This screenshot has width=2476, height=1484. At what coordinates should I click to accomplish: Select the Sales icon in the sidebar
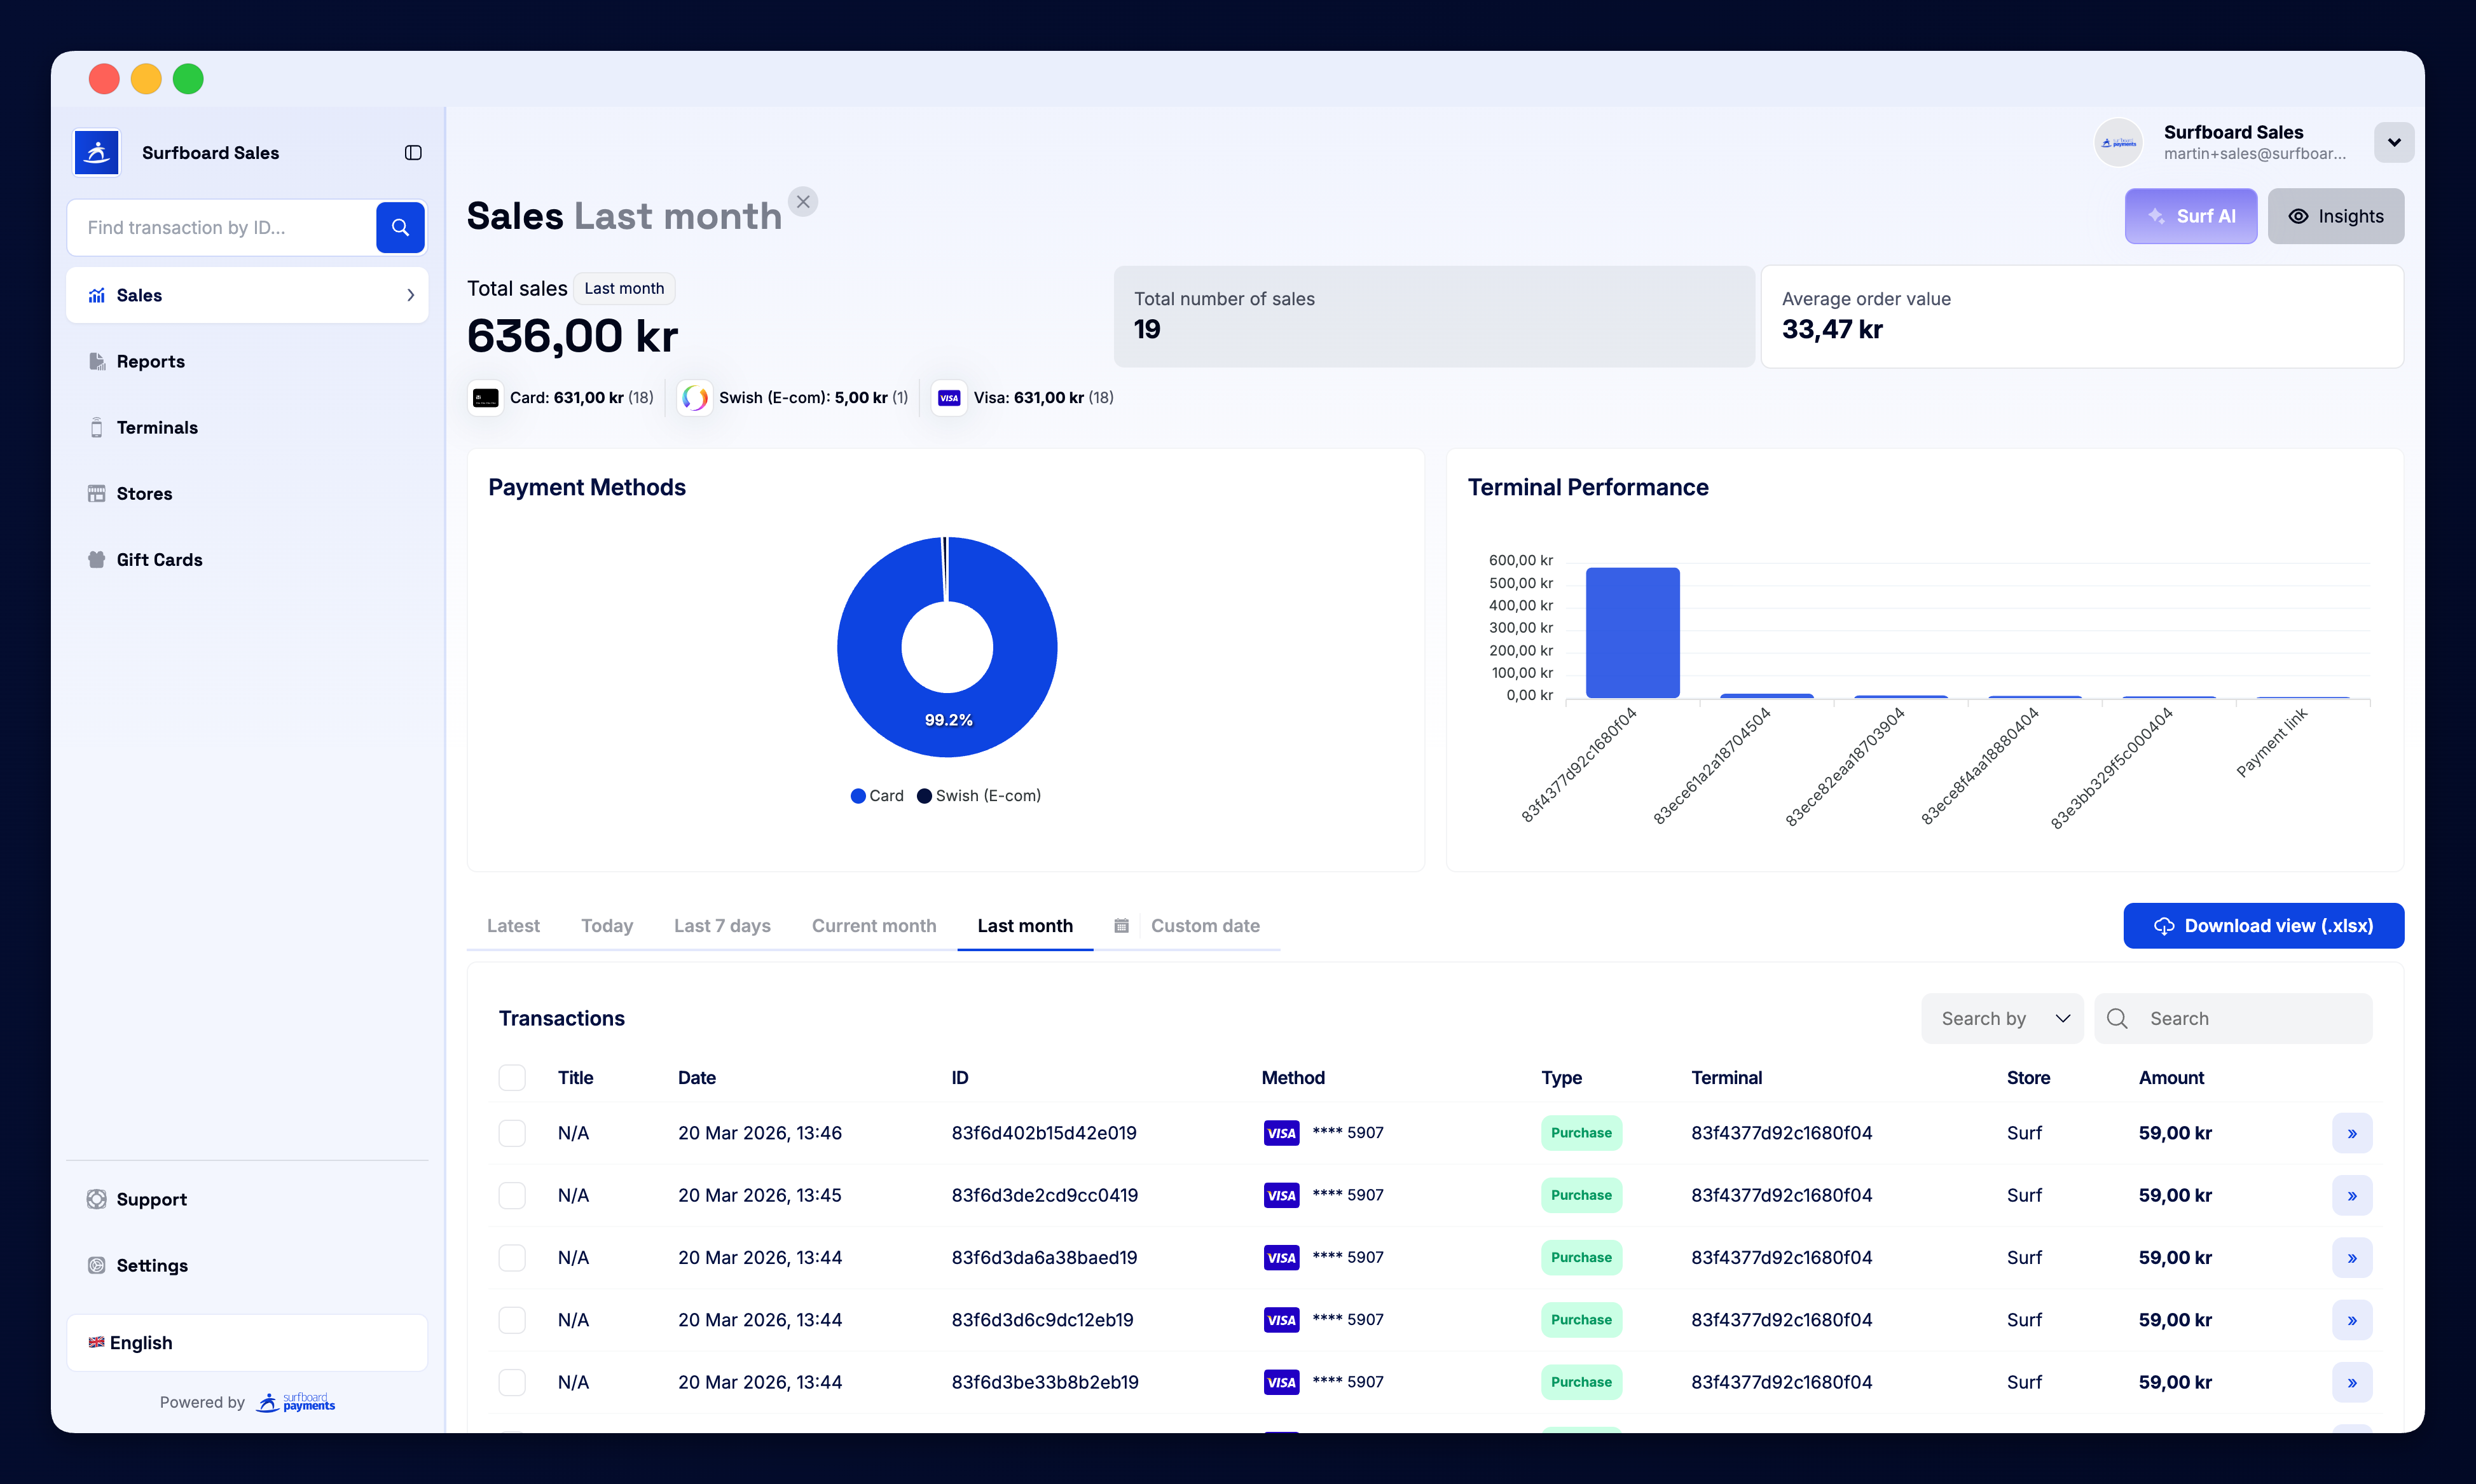pos(96,294)
